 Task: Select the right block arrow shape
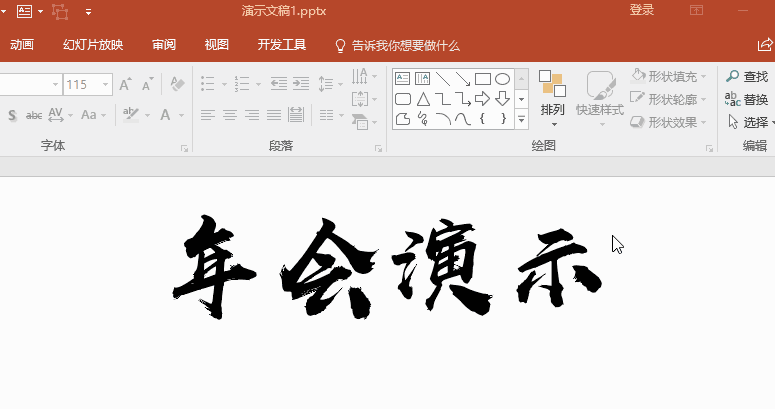(x=482, y=99)
